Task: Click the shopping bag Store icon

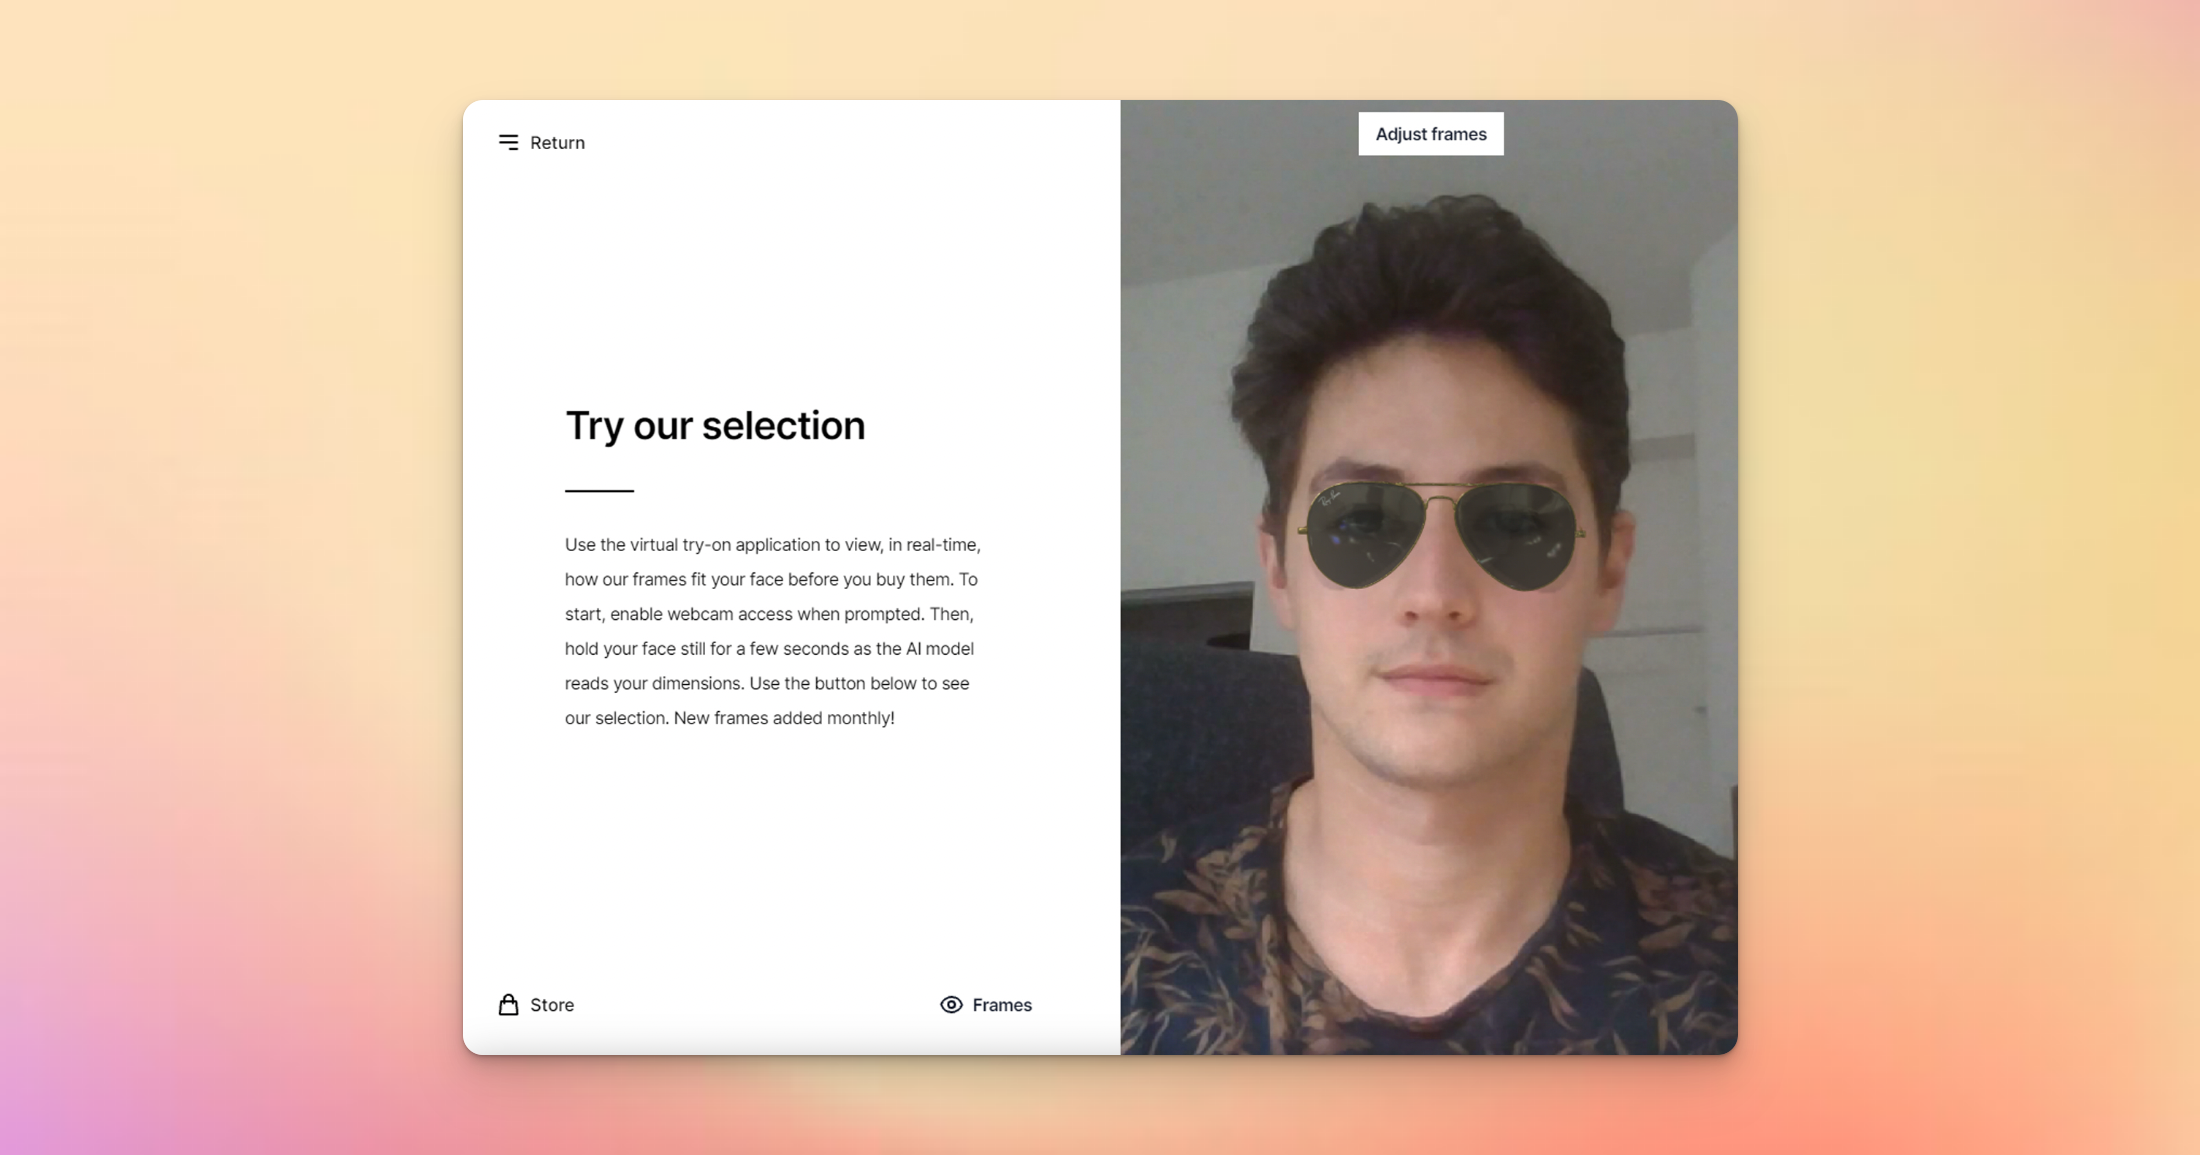Action: (508, 1004)
